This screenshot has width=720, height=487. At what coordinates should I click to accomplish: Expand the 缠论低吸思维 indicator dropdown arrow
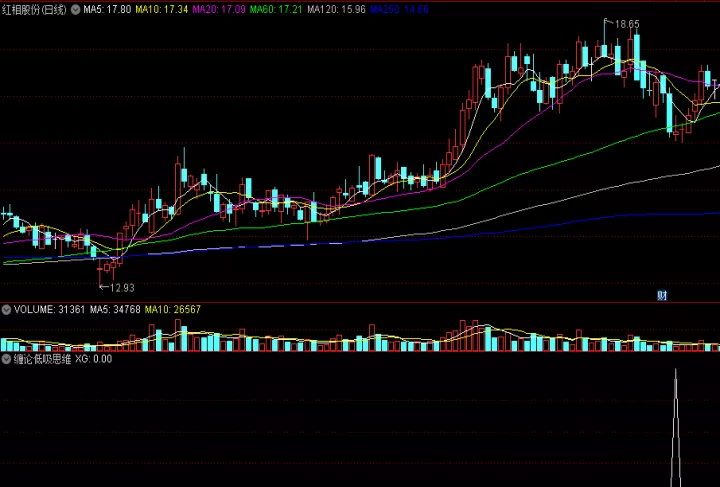point(6,359)
